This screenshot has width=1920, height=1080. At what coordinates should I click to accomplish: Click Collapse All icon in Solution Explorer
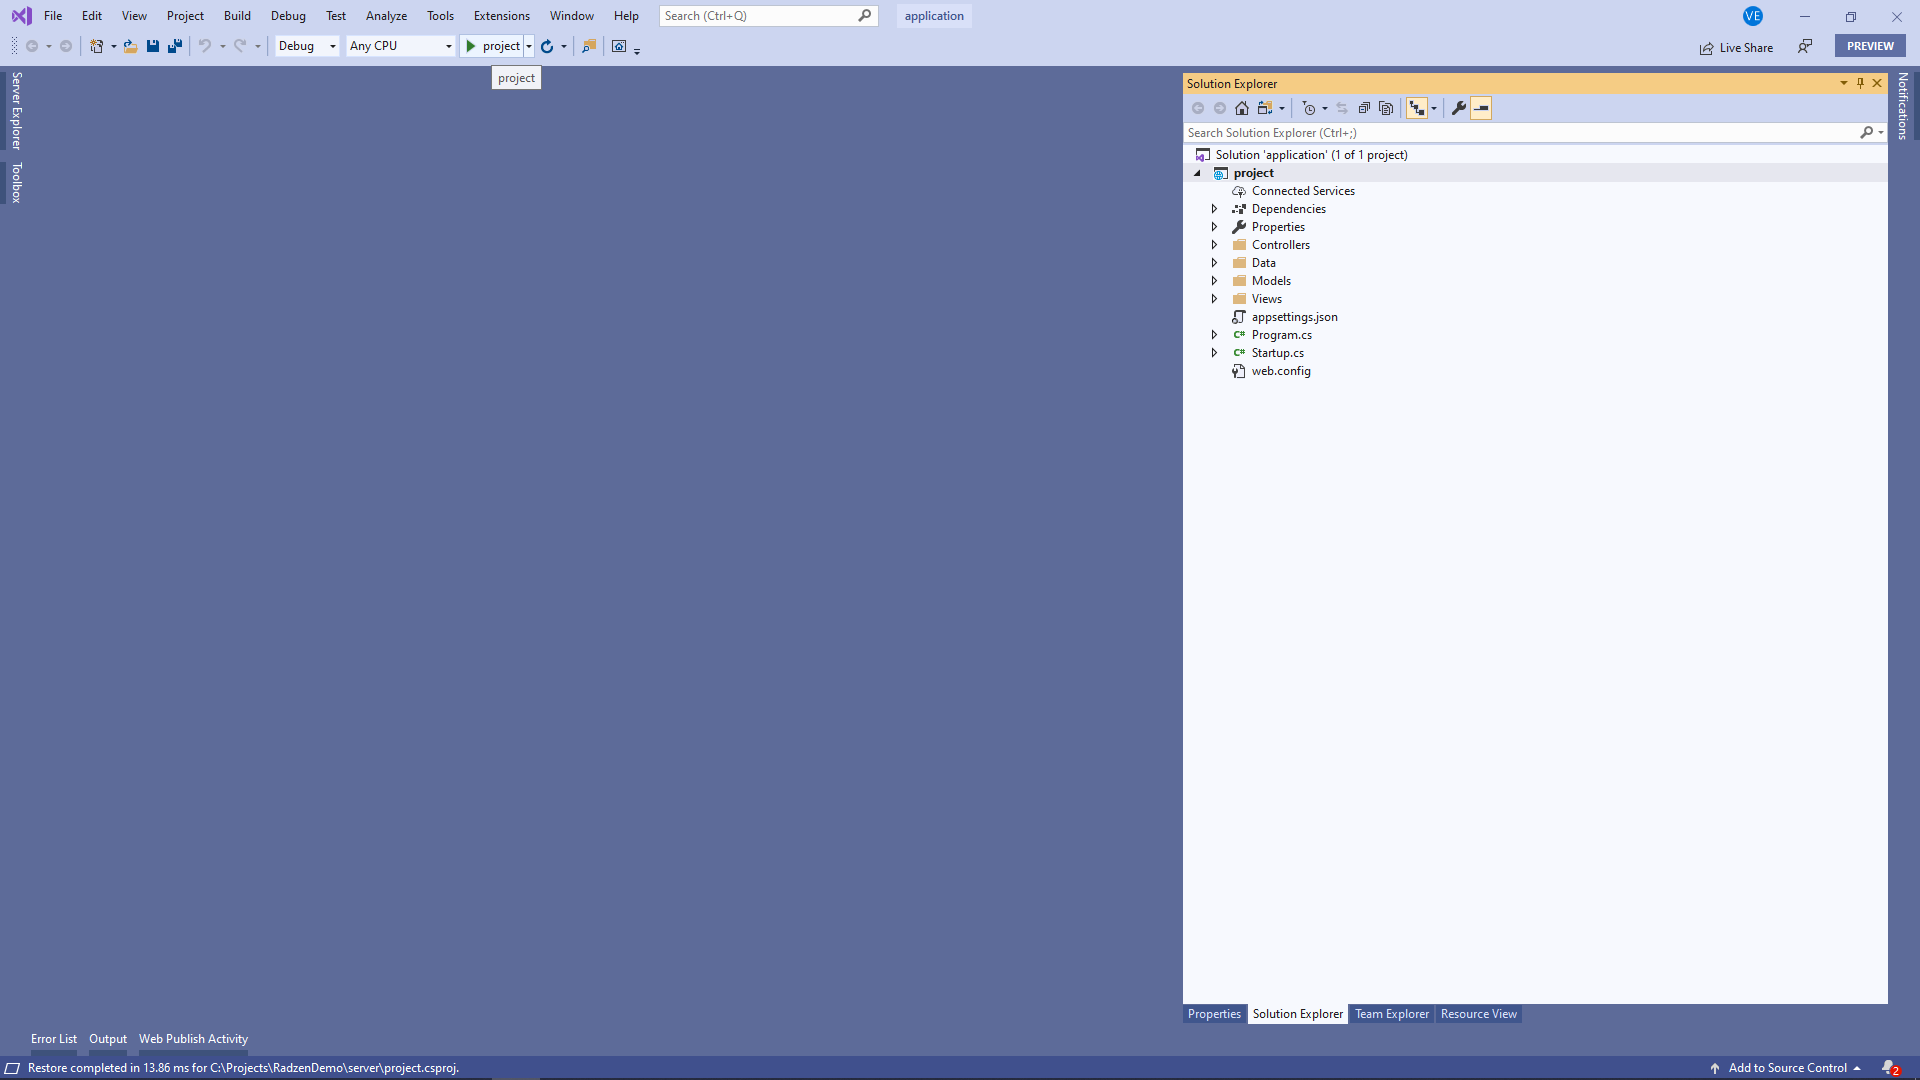1364,108
